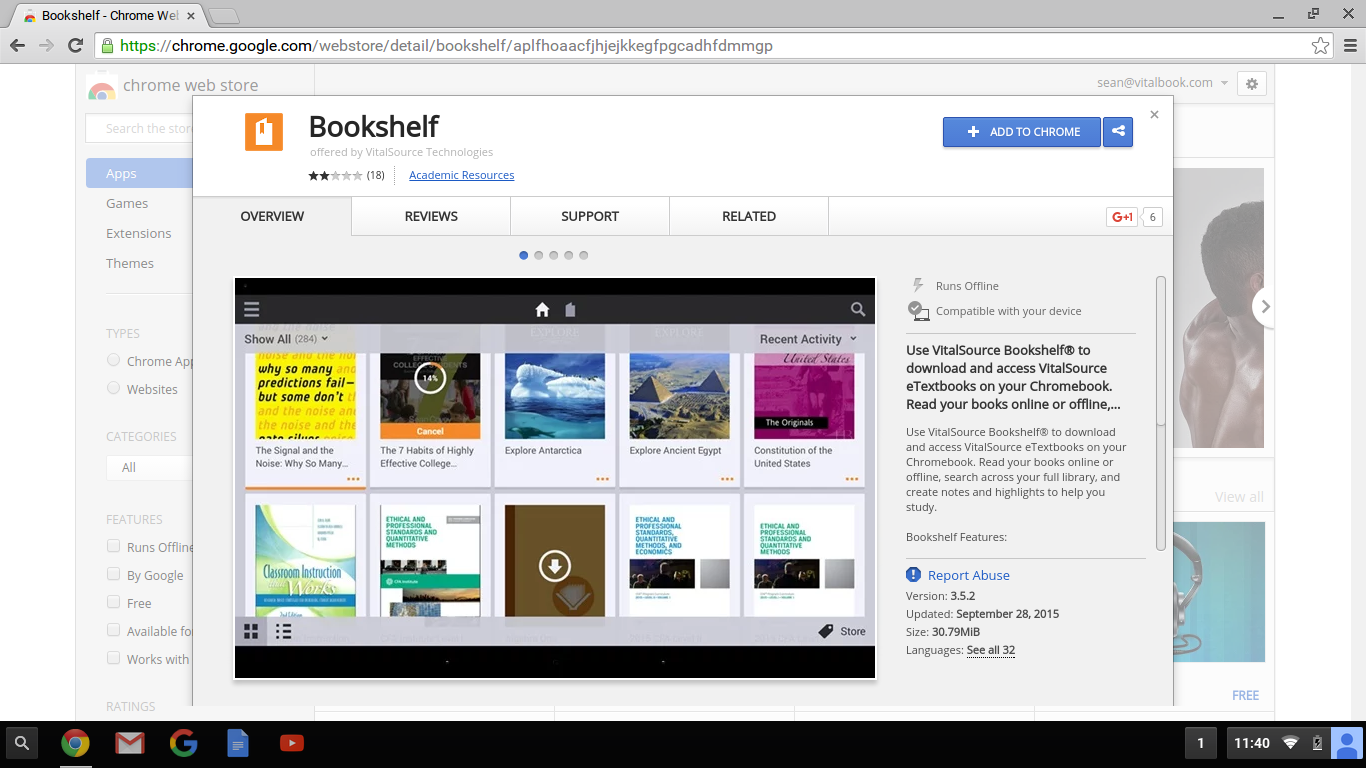Open the ChromeOS launcher search icon
The height and width of the screenshot is (768, 1366).
click(x=22, y=743)
